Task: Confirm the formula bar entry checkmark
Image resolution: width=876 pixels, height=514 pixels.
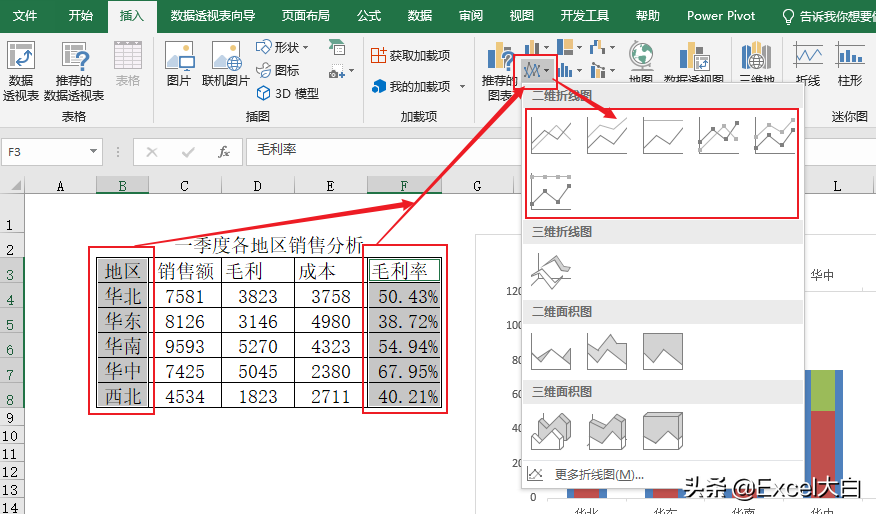Action: click(188, 152)
